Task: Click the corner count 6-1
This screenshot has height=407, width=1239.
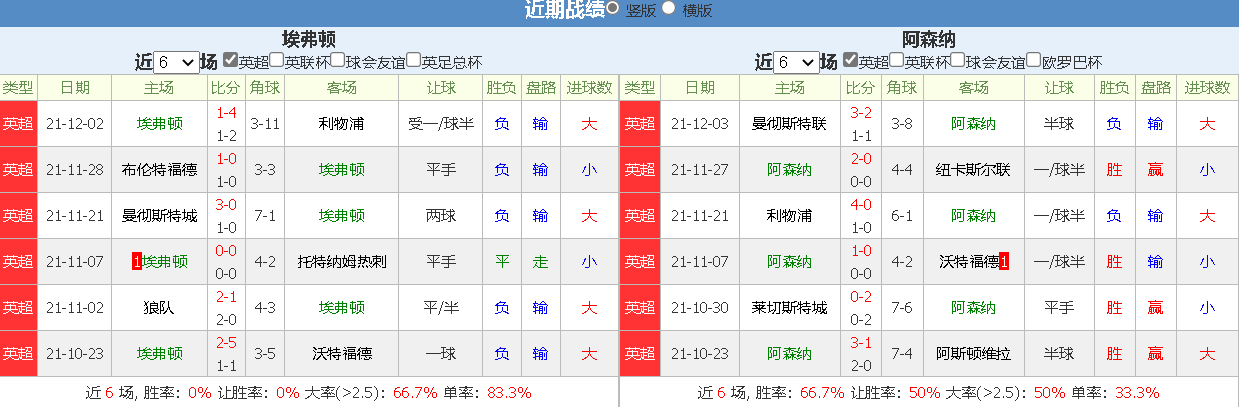Action: coord(902,216)
